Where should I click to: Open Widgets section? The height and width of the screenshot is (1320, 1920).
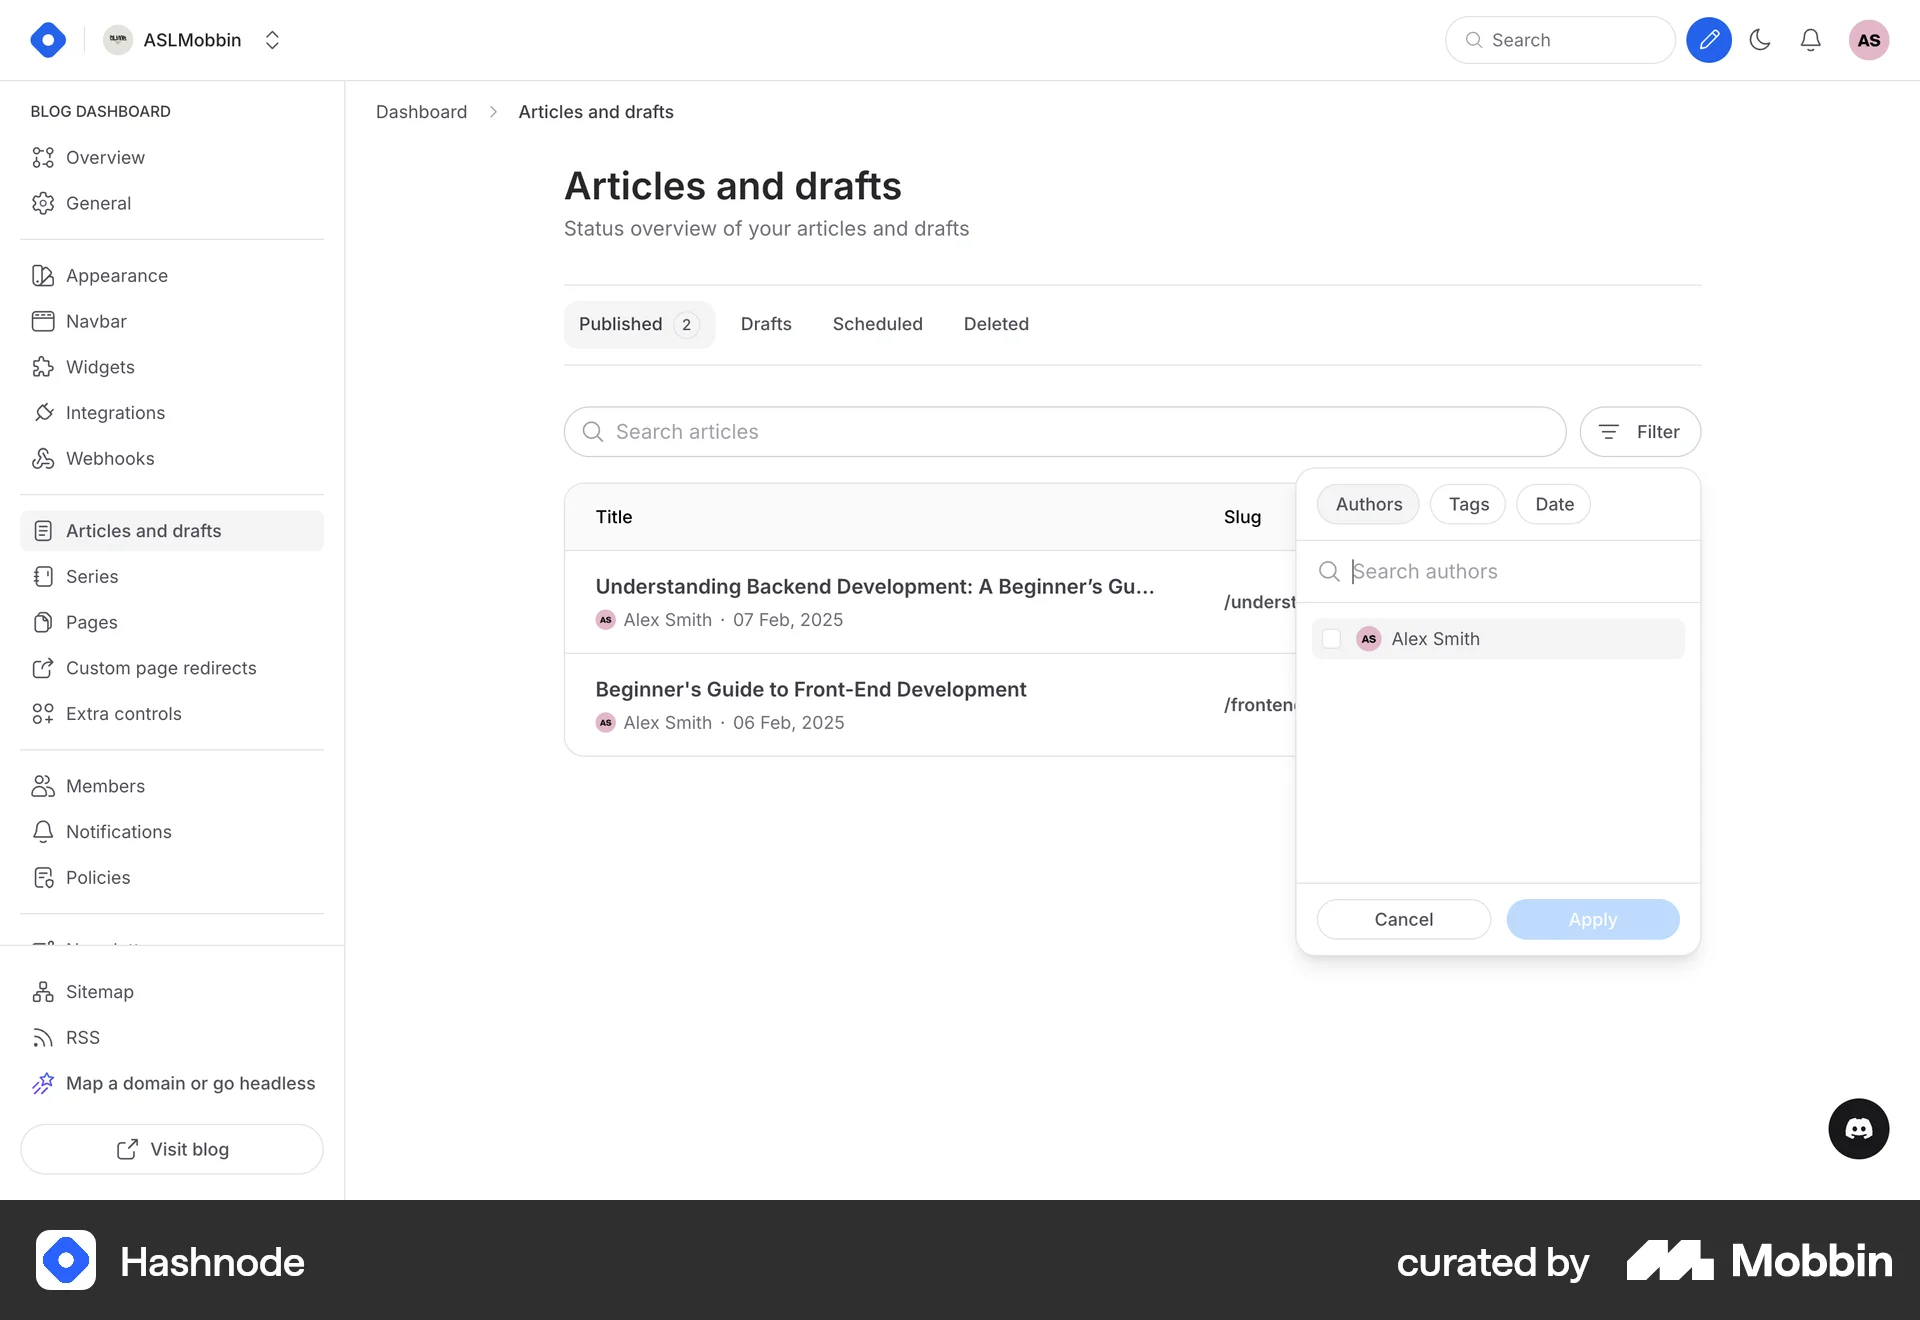(x=172, y=367)
